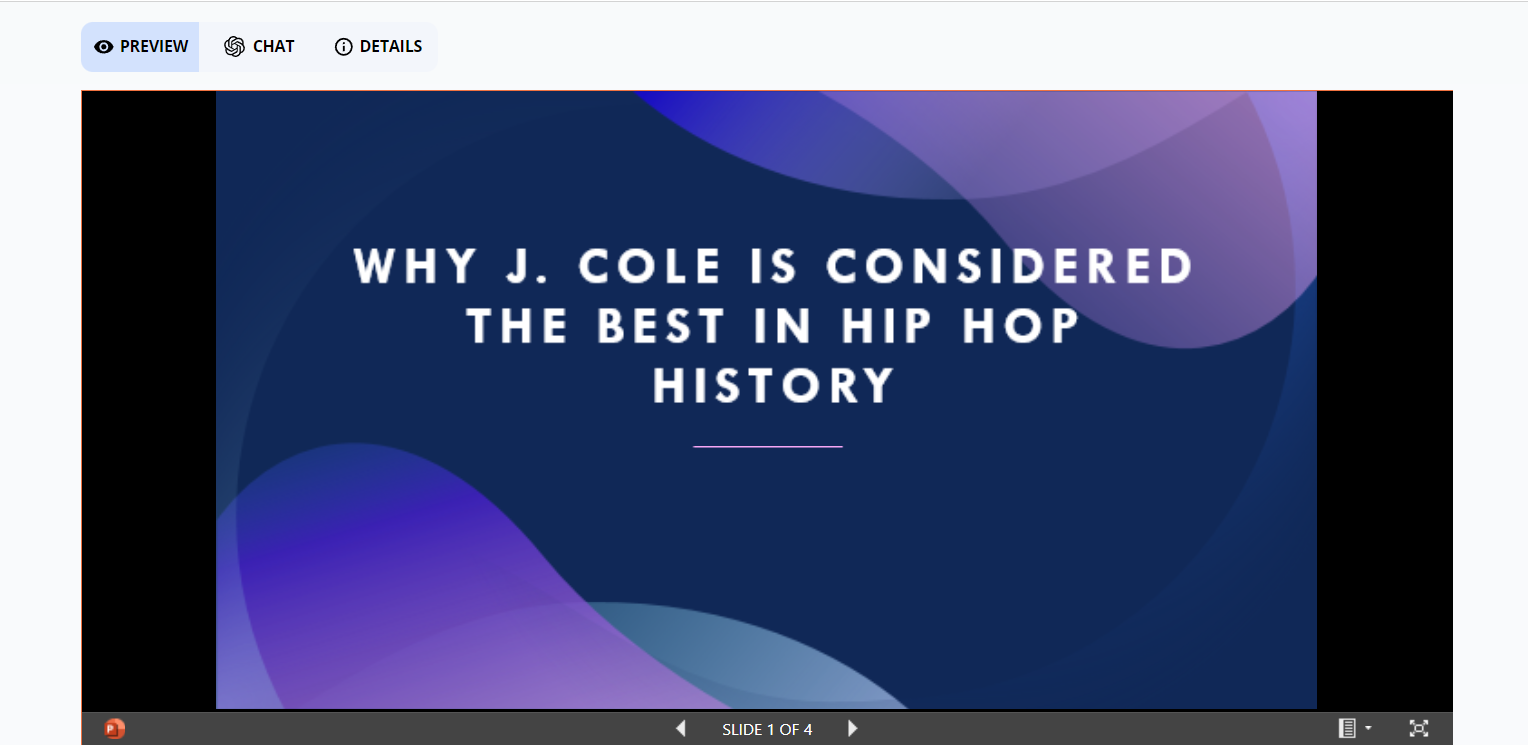The image size is (1528, 745).
Task: Click the SLIDE 1 OF 4 progress indicator
Action: pyautogui.click(x=766, y=729)
